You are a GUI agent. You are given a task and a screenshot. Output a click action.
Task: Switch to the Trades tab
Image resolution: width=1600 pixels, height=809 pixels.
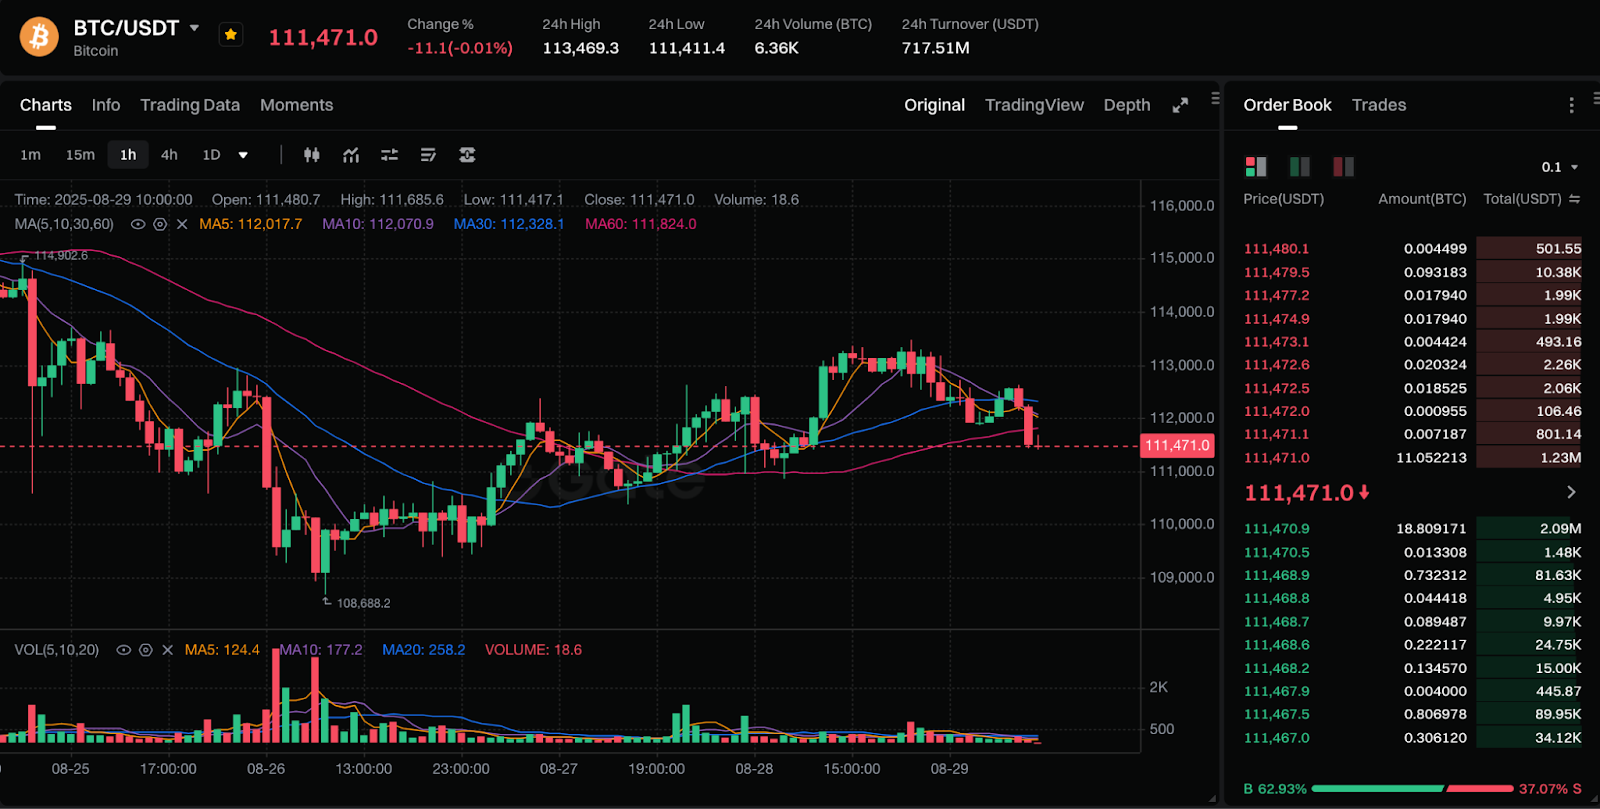click(x=1379, y=105)
